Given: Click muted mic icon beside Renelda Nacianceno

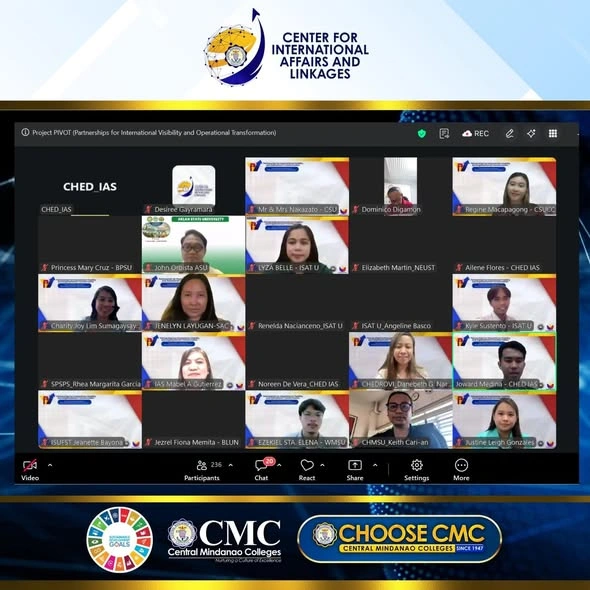Looking at the screenshot, I should click(252, 326).
